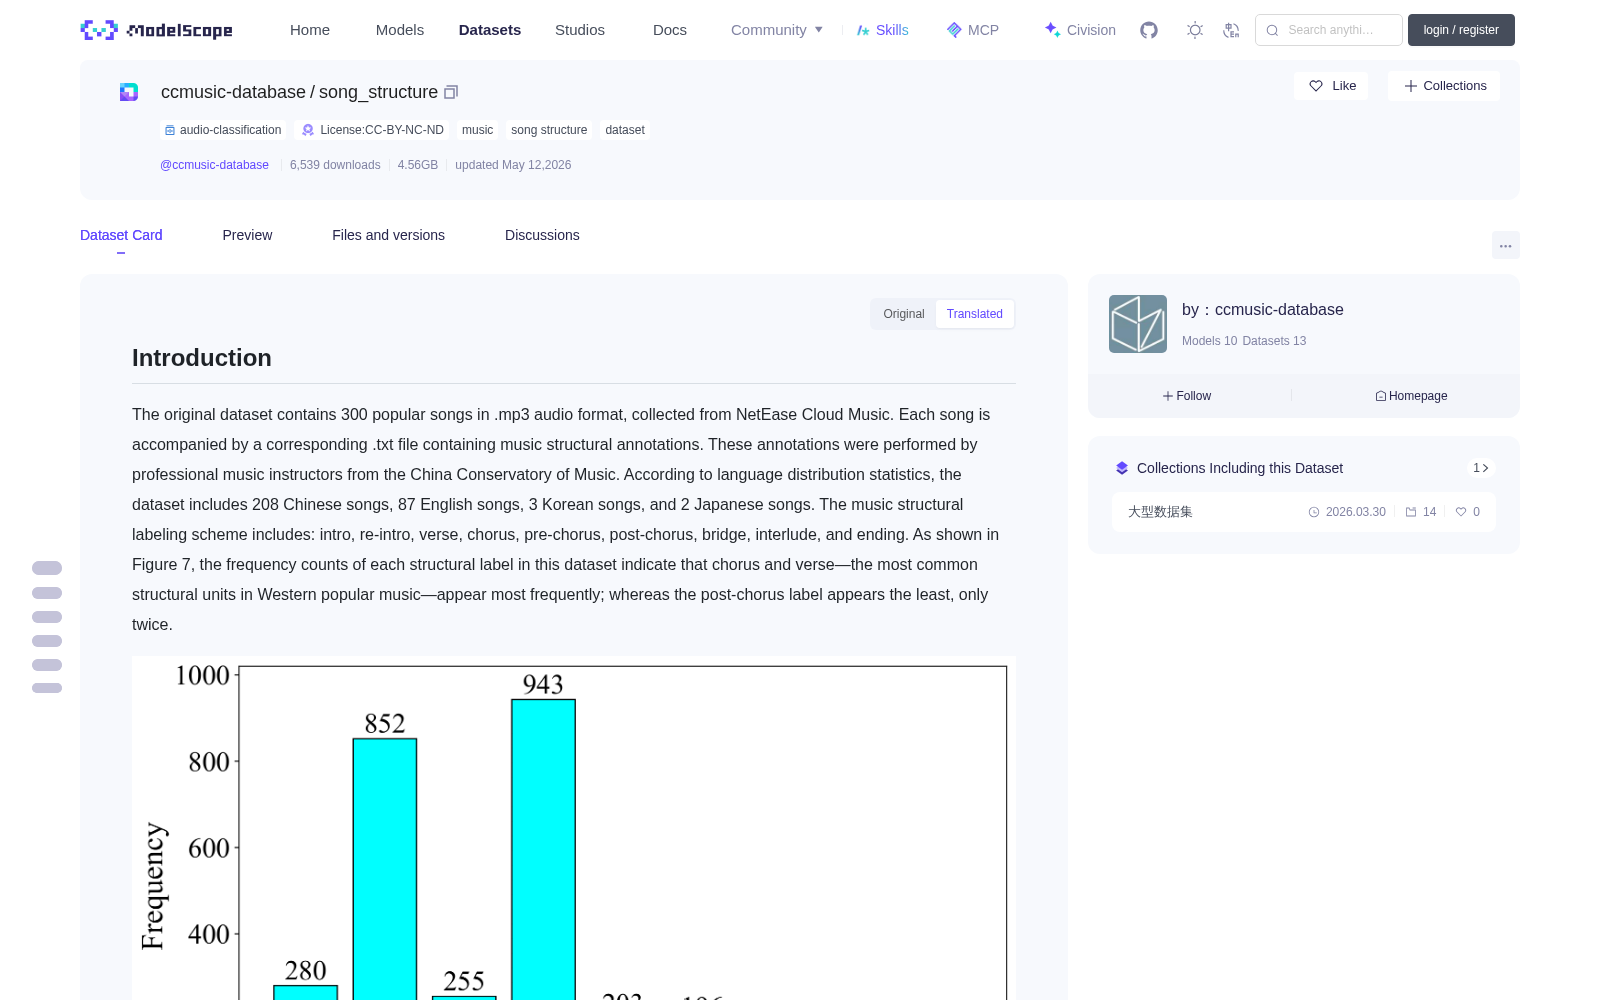Open the Datasets nav item
1600x1000 pixels.
pyautogui.click(x=490, y=30)
